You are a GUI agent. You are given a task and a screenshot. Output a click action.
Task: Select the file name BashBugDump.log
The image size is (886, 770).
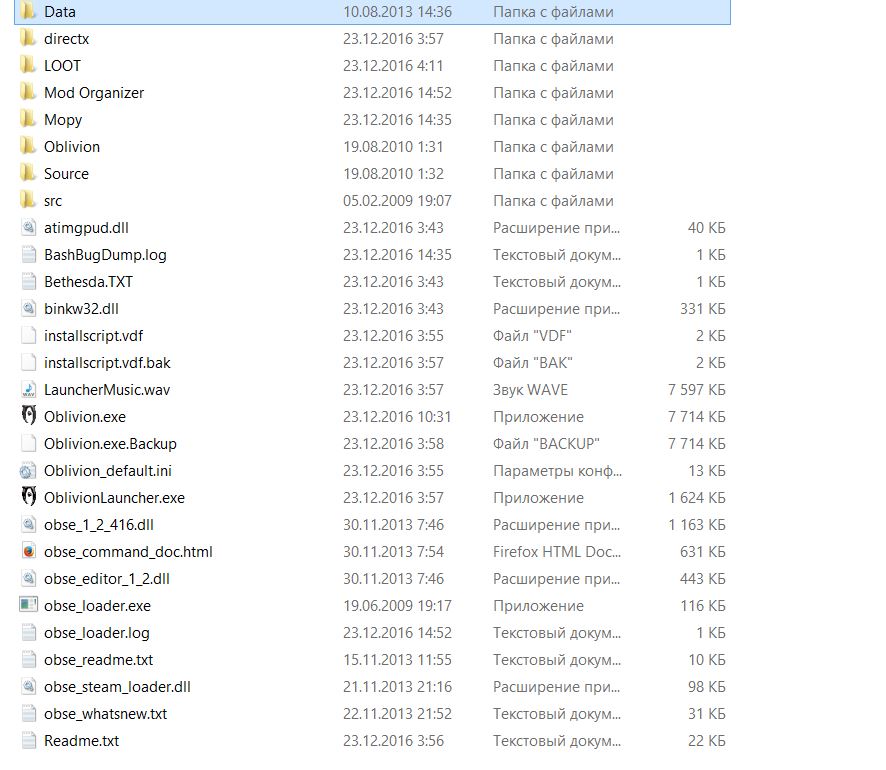tap(106, 255)
